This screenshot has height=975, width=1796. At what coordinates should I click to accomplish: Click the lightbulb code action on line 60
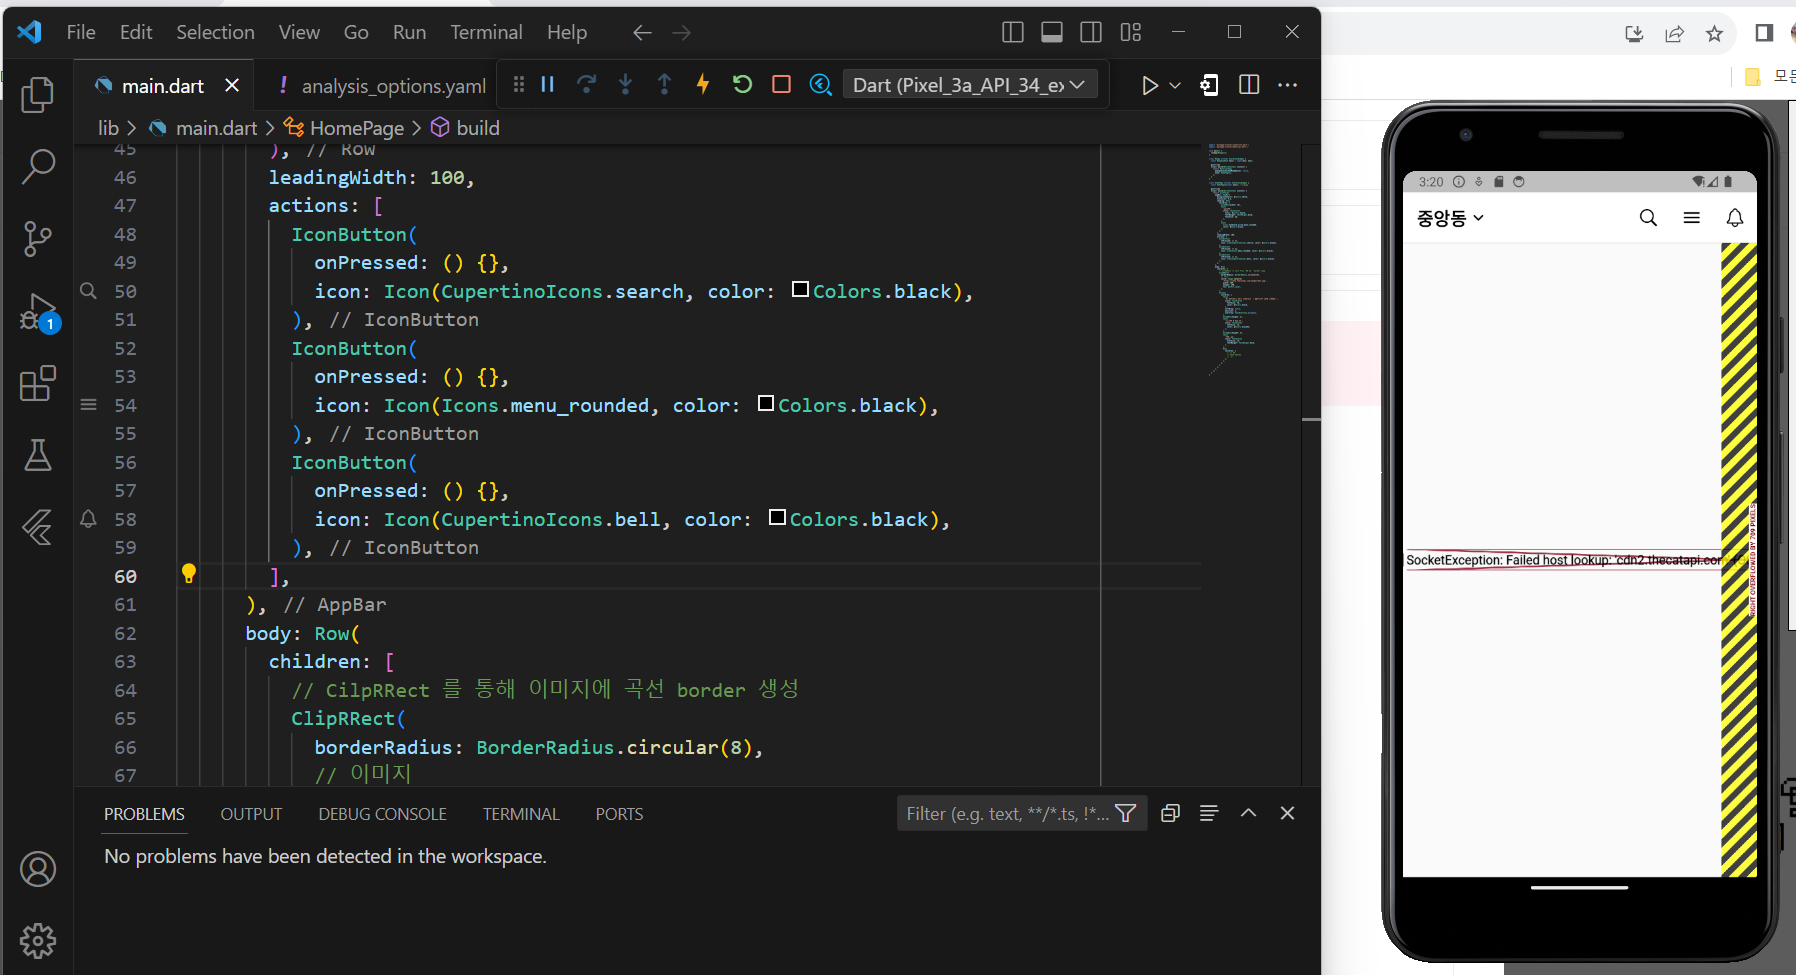coord(188,573)
